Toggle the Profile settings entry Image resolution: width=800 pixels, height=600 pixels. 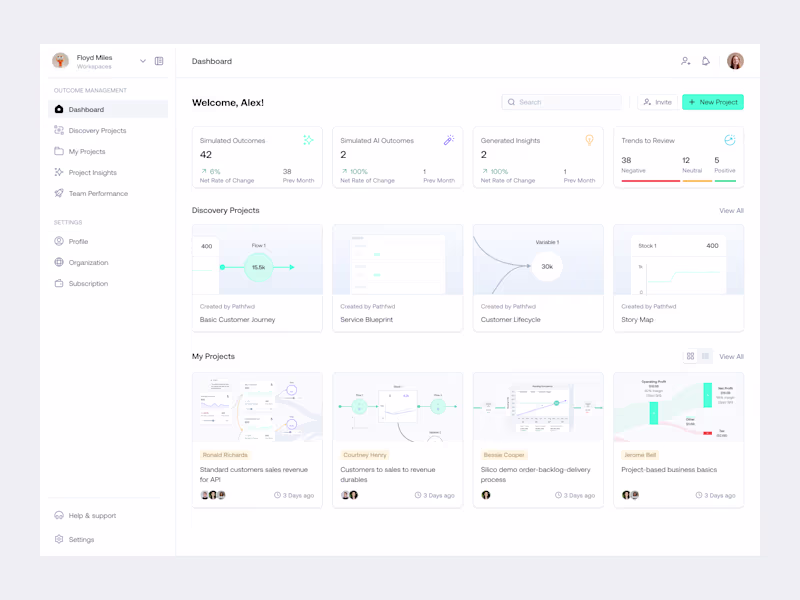click(78, 241)
